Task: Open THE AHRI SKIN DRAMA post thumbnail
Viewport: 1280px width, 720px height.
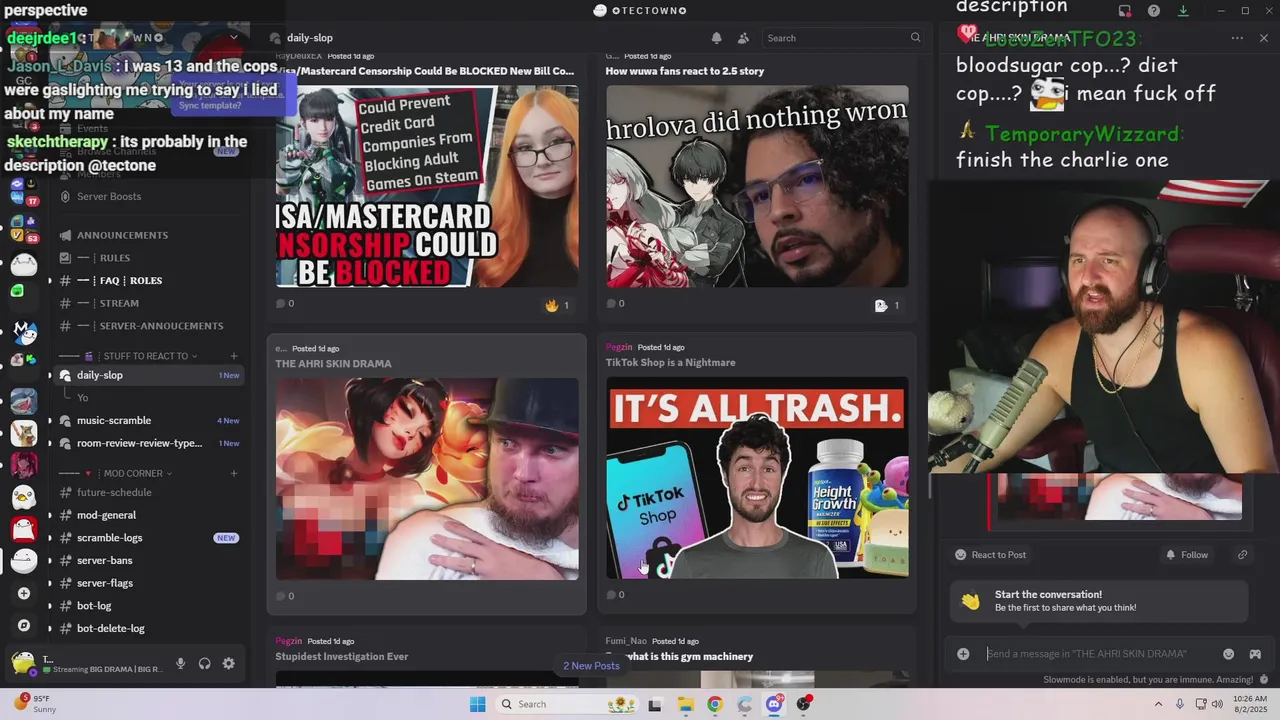Action: 427,479
